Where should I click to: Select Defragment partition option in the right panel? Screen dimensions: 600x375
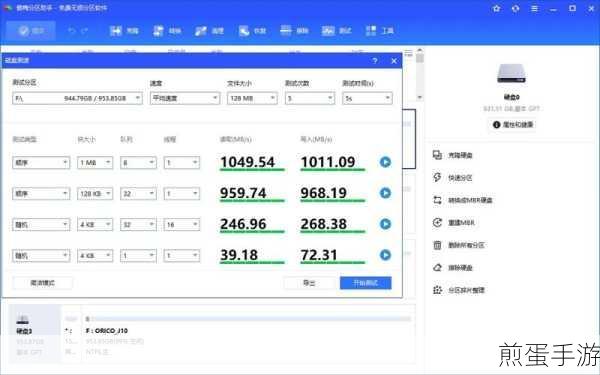click(x=459, y=290)
